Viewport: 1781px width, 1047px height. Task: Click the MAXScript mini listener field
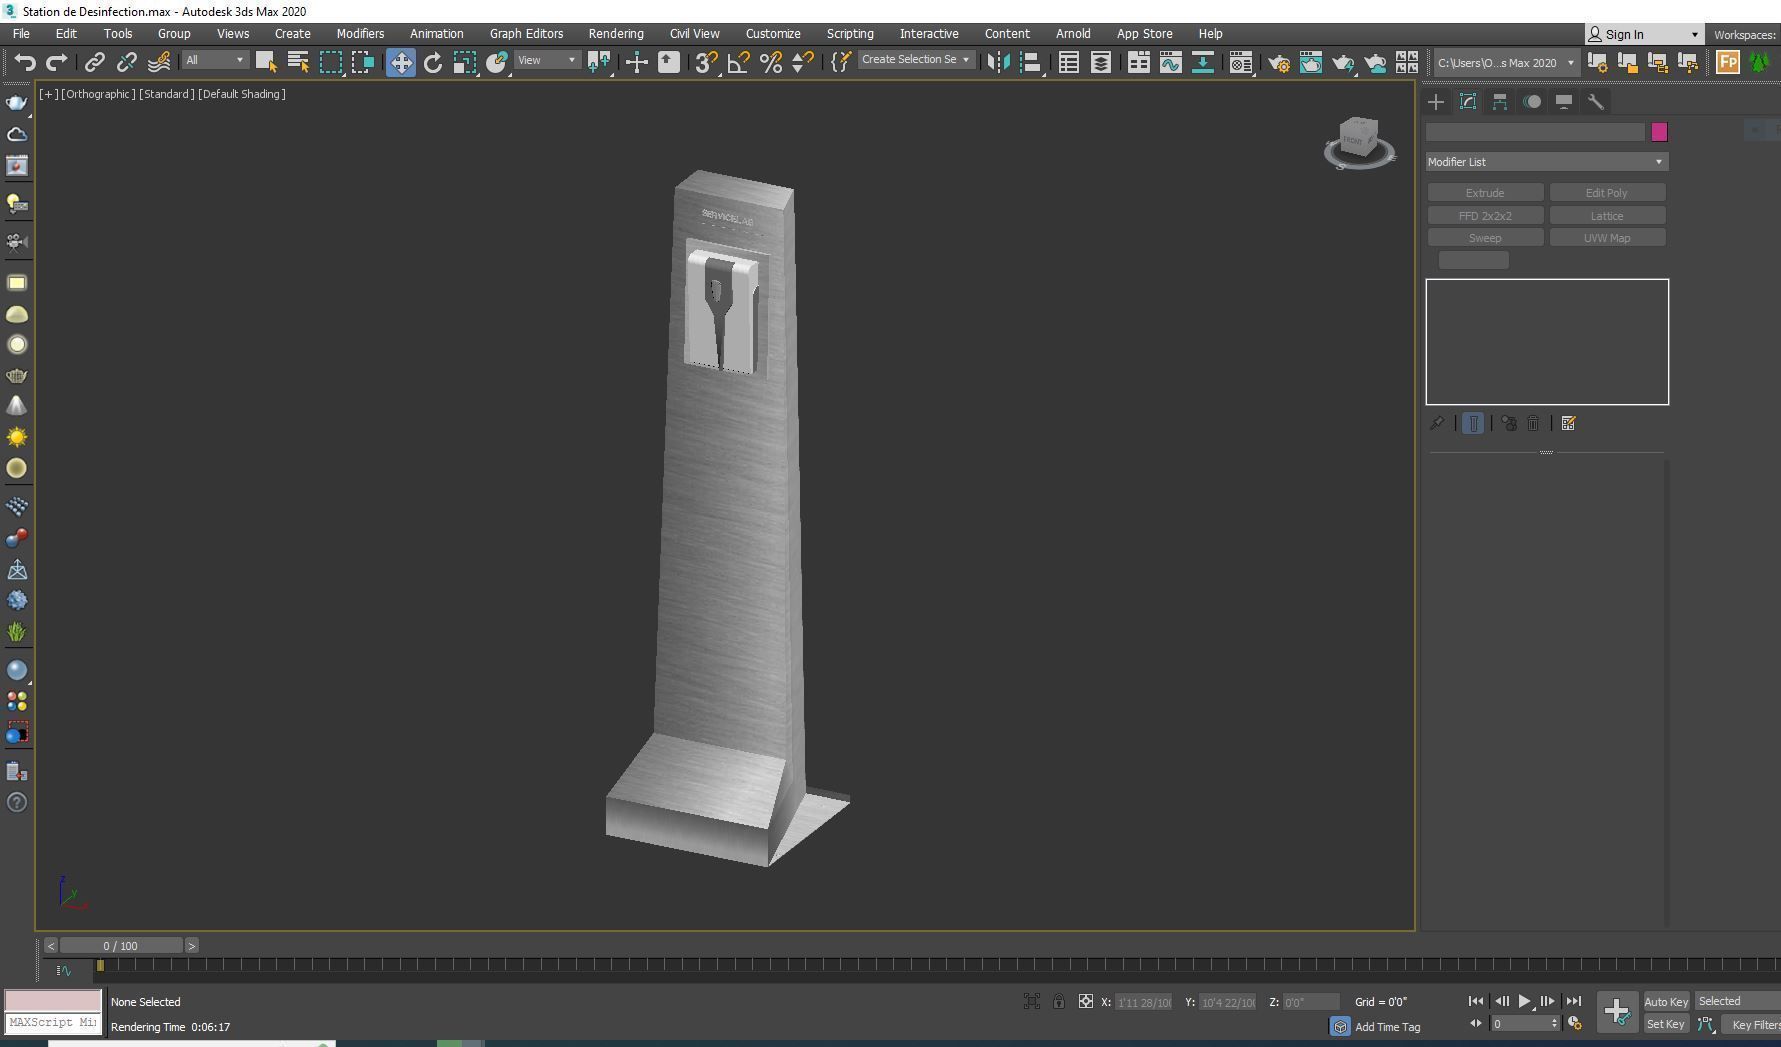point(53,1023)
